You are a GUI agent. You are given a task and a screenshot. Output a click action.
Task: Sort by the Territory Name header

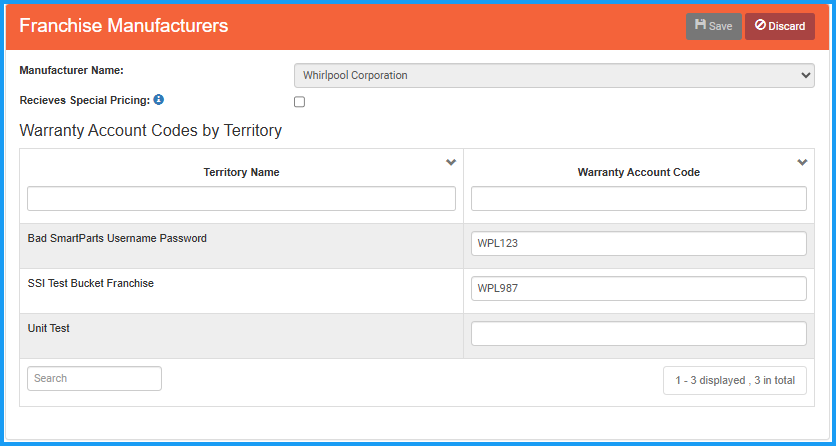pos(241,172)
